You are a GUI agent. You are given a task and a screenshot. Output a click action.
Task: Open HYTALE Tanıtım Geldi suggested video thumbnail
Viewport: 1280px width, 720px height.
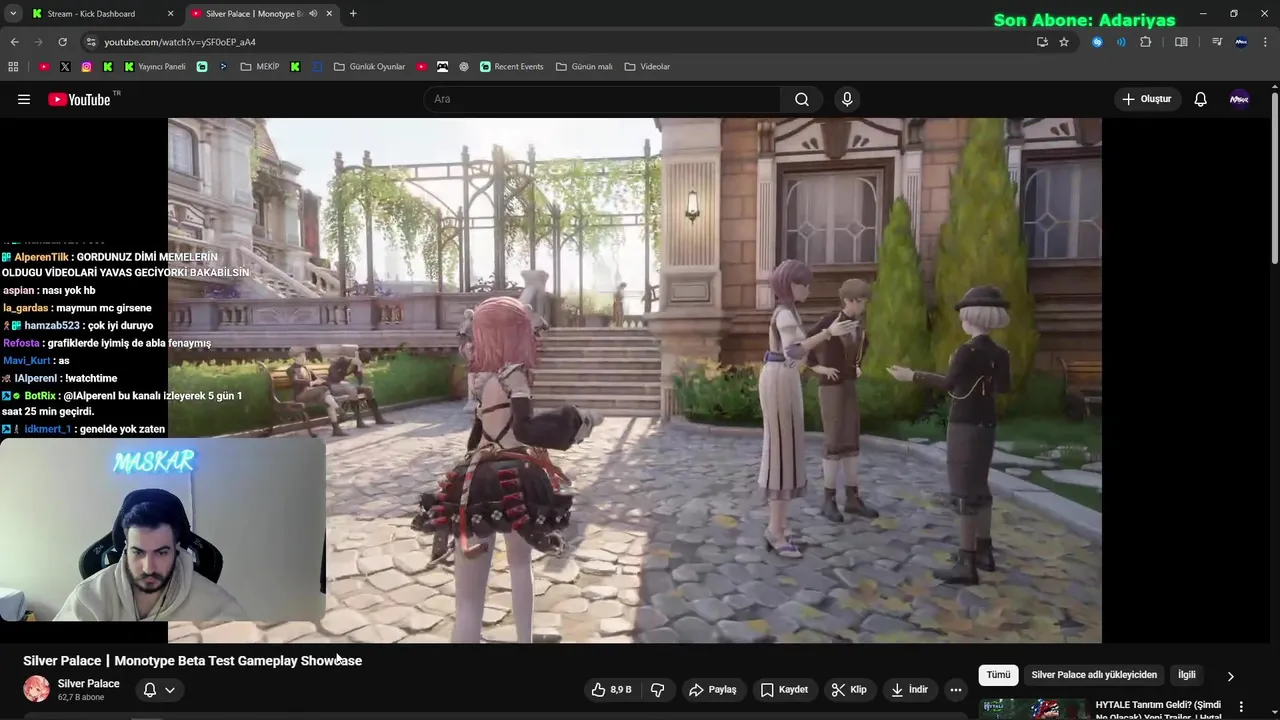point(1034,708)
